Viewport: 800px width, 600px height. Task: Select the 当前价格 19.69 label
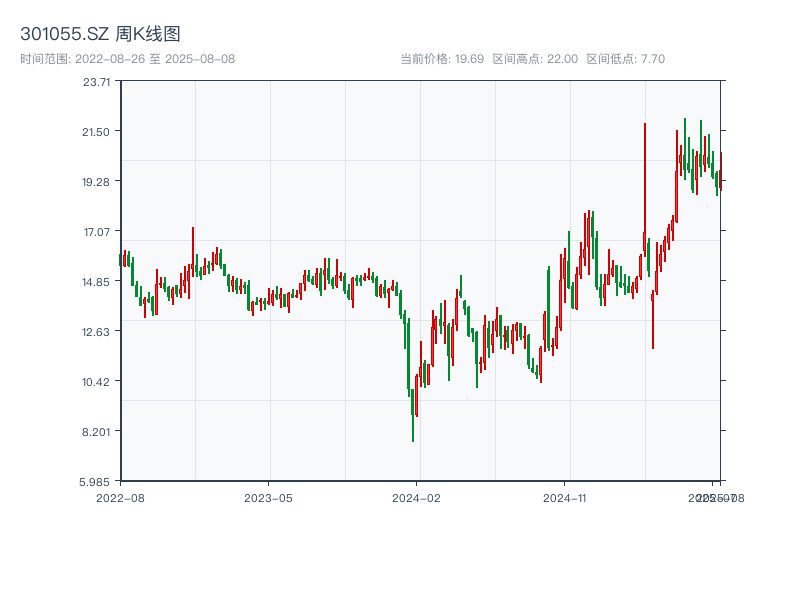pyautogui.click(x=441, y=59)
